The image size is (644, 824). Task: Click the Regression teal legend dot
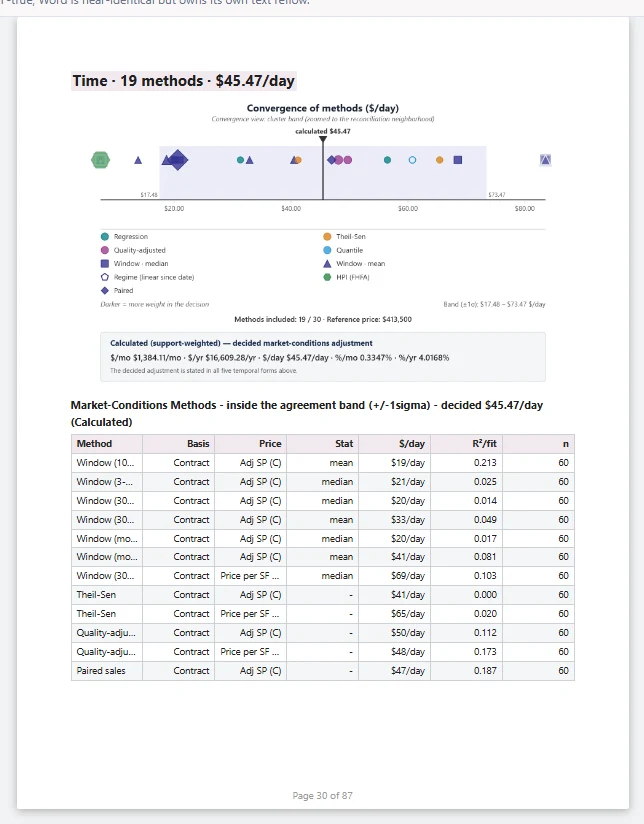coord(105,236)
